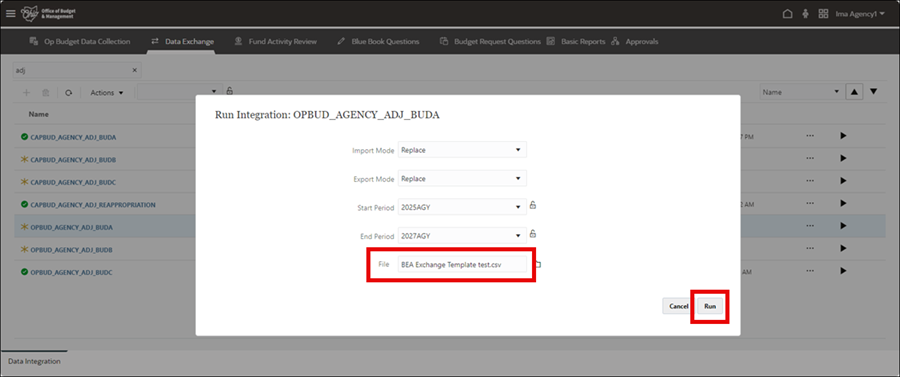900x377 pixels.
Task: Switch to Op Budget Data Collection tab
Action: [79, 41]
